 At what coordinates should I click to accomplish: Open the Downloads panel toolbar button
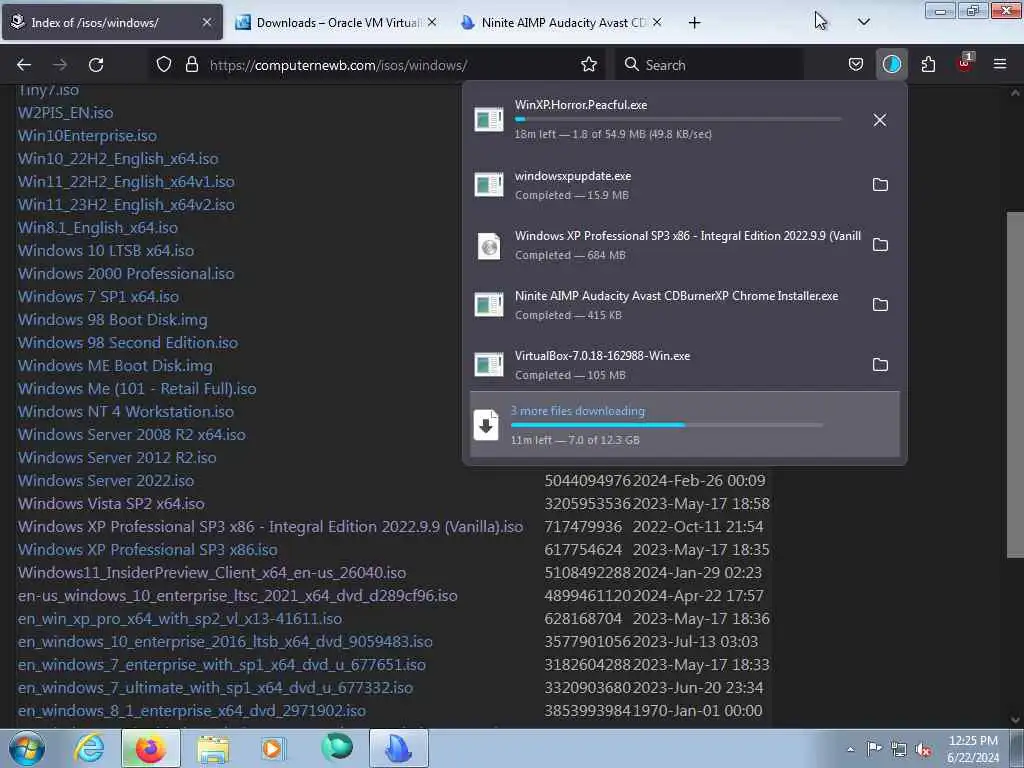(x=891, y=64)
